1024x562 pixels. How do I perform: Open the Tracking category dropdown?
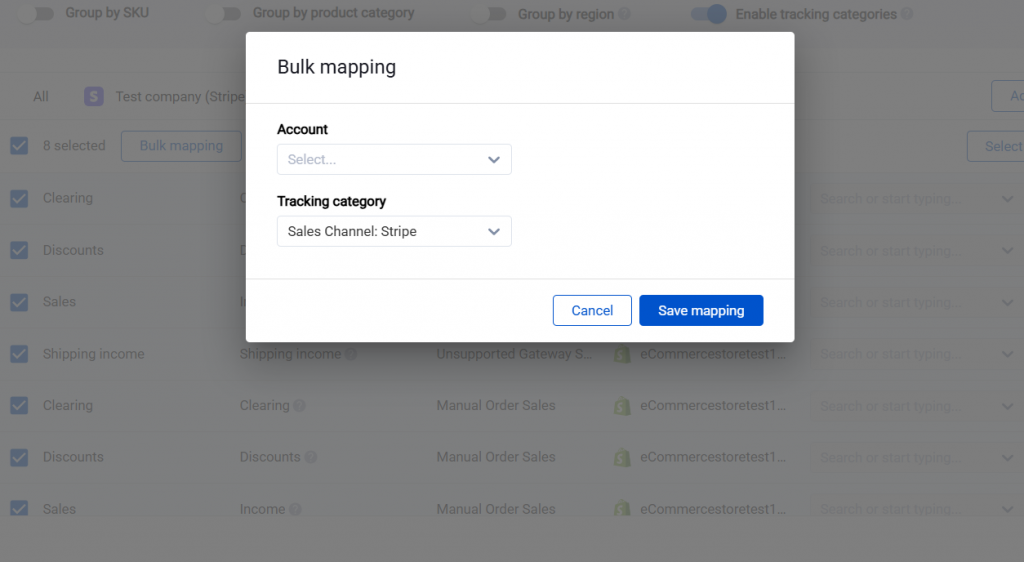pyautogui.click(x=394, y=231)
